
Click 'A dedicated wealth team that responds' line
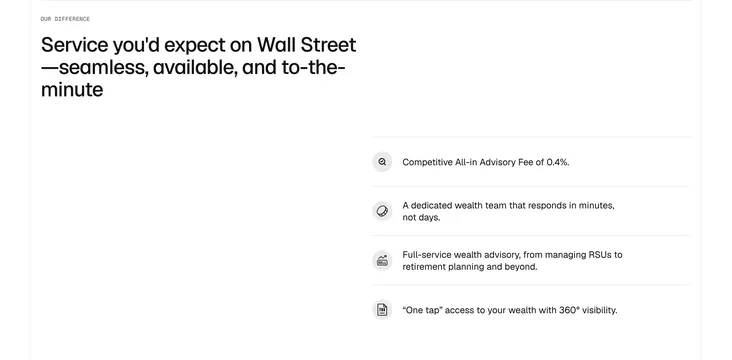tap(508, 205)
